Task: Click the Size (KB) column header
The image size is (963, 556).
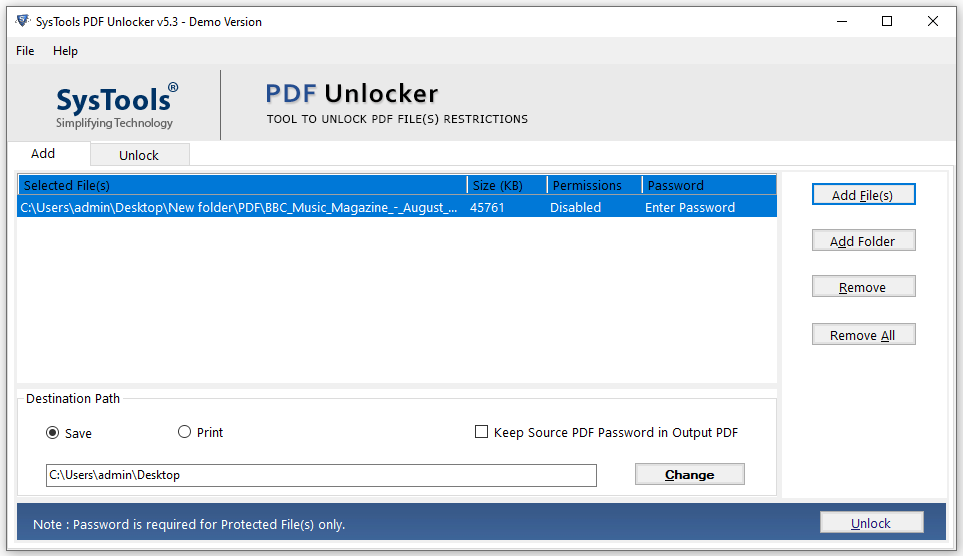Action: tap(507, 186)
